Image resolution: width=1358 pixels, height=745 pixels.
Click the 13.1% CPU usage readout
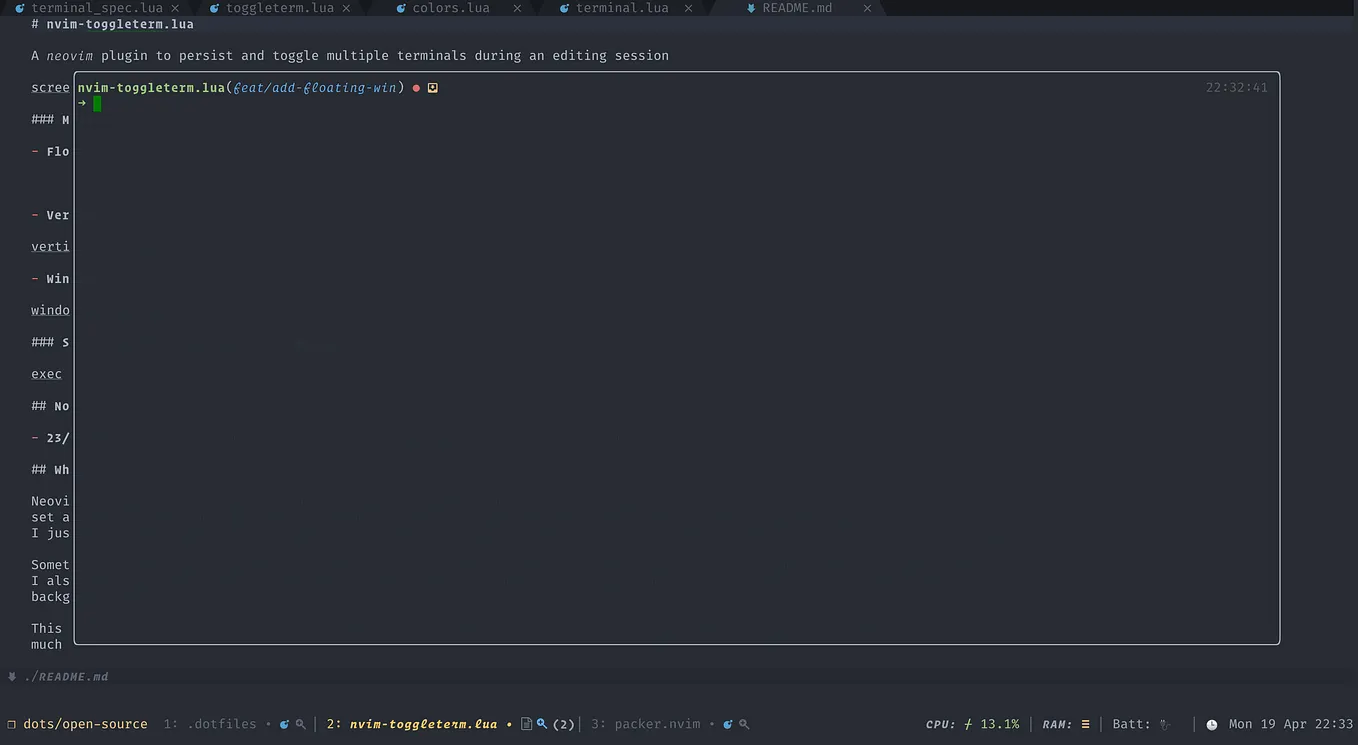tap(999, 723)
